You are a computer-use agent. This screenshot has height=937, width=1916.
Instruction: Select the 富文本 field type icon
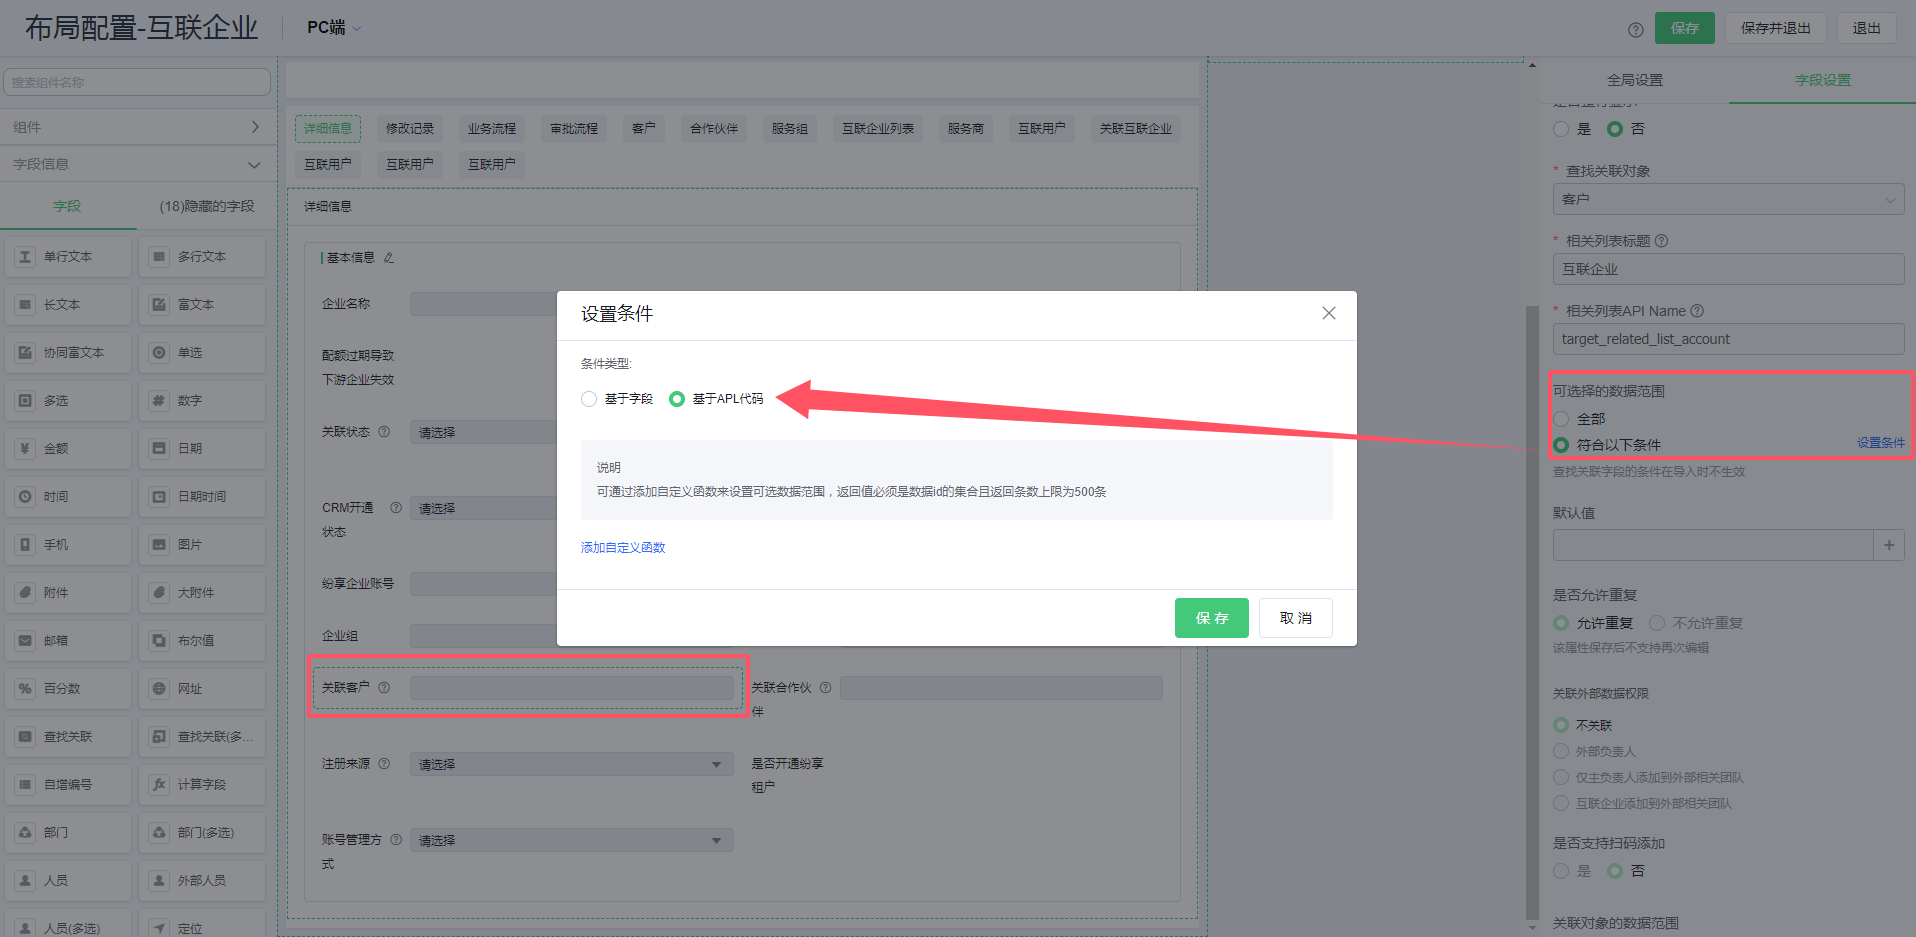[202, 304]
